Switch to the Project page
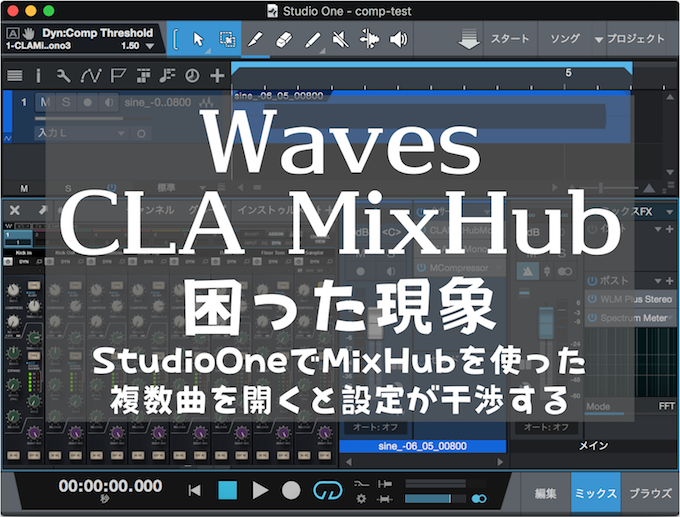This screenshot has width=680, height=517. coord(636,39)
